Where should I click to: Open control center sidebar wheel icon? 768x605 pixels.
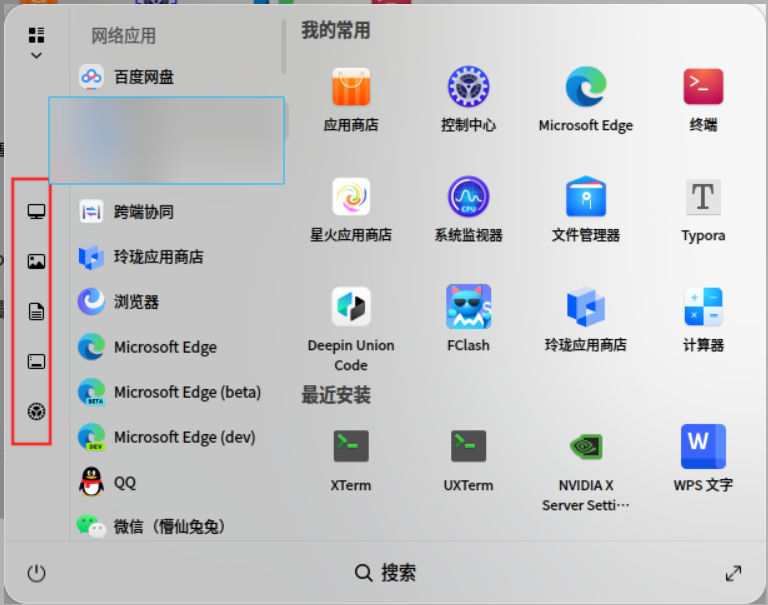pyautogui.click(x=36, y=411)
